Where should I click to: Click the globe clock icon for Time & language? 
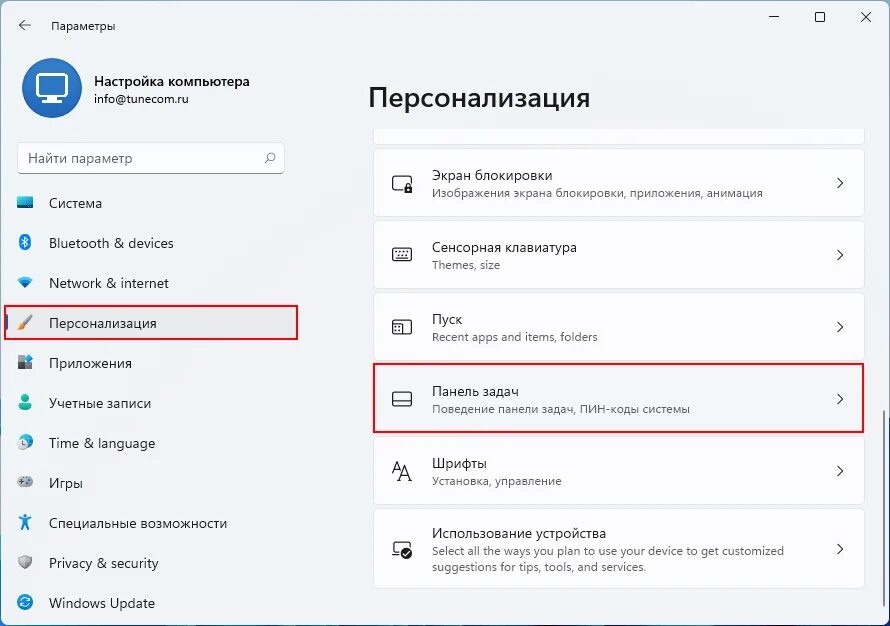click(x=25, y=442)
